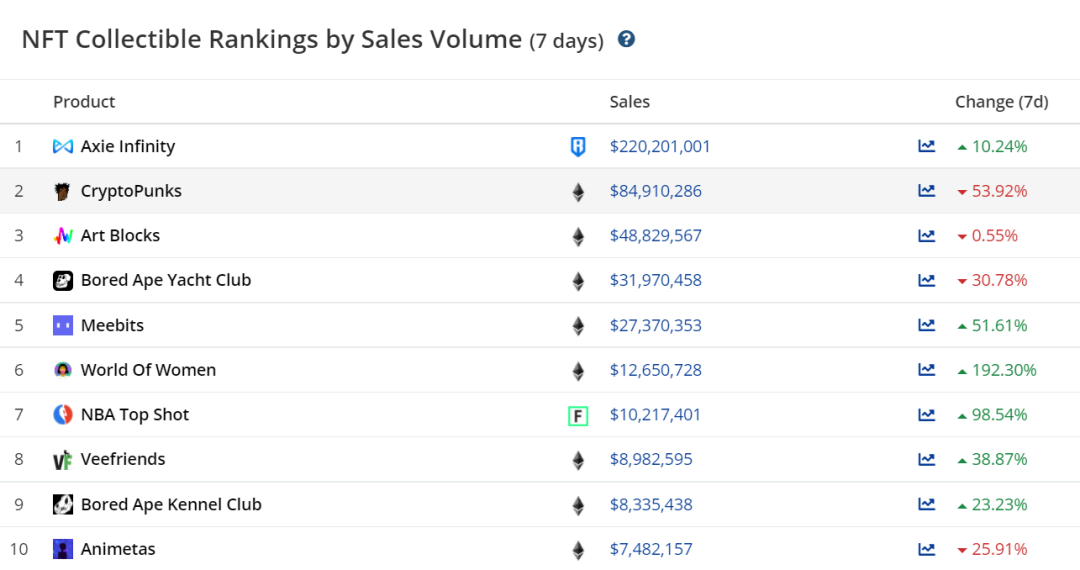Click the Bored Ape Kennel Club logo icon
The image size is (1080, 570).
63,505
